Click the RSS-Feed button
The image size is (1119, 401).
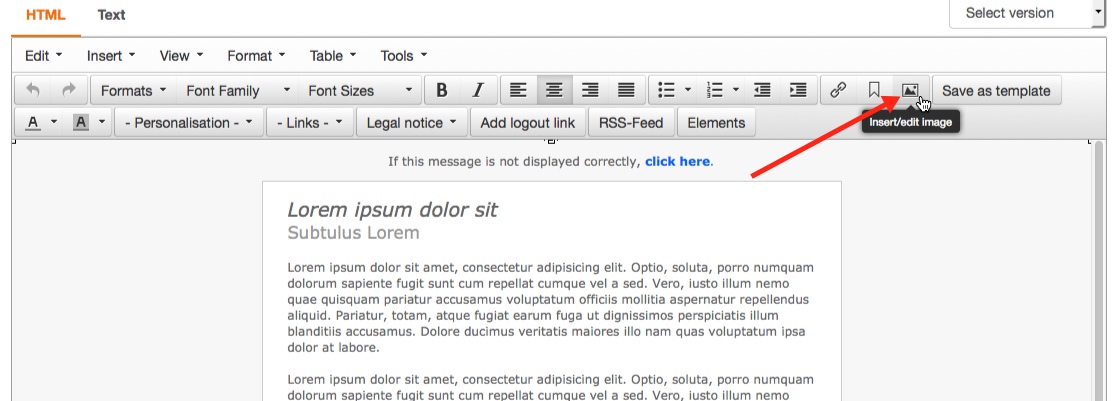point(631,123)
